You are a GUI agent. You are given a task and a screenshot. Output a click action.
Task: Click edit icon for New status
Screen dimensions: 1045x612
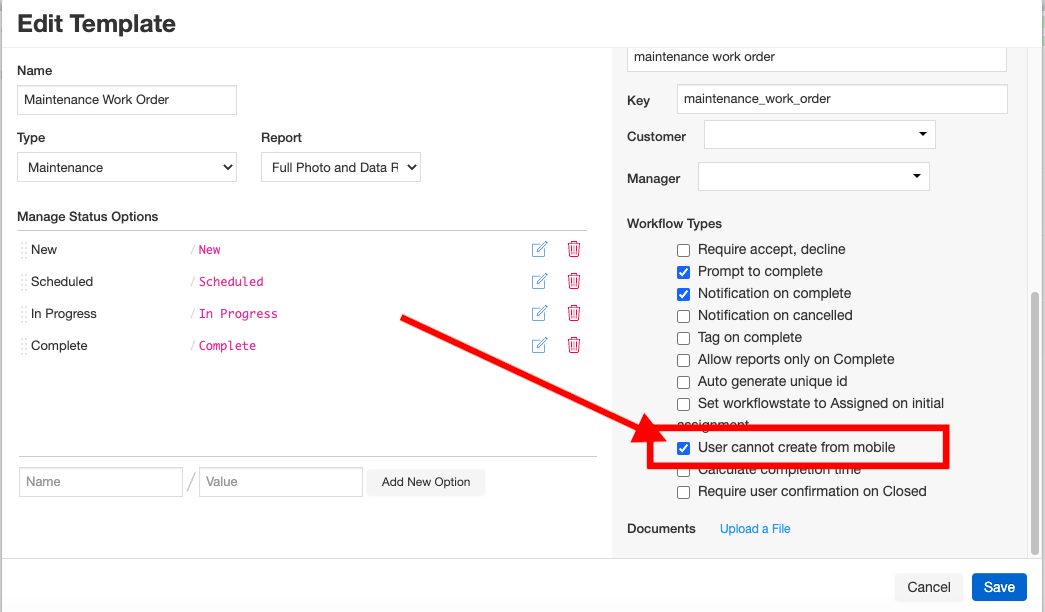click(x=539, y=250)
